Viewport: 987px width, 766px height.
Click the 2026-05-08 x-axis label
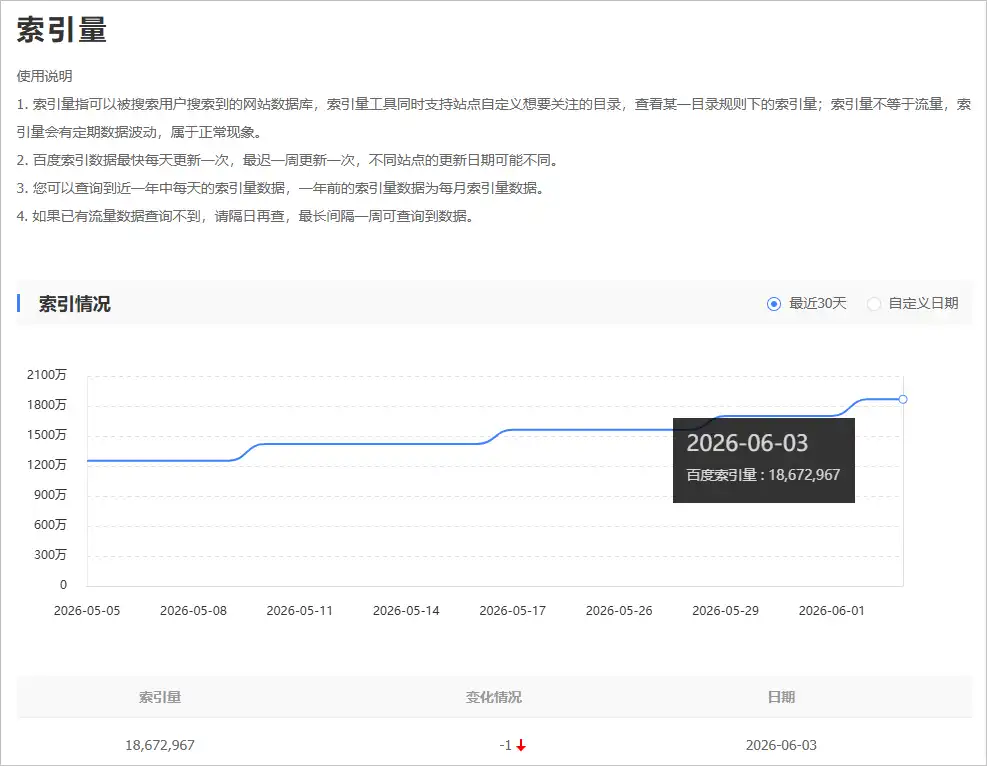click(193, 611)
